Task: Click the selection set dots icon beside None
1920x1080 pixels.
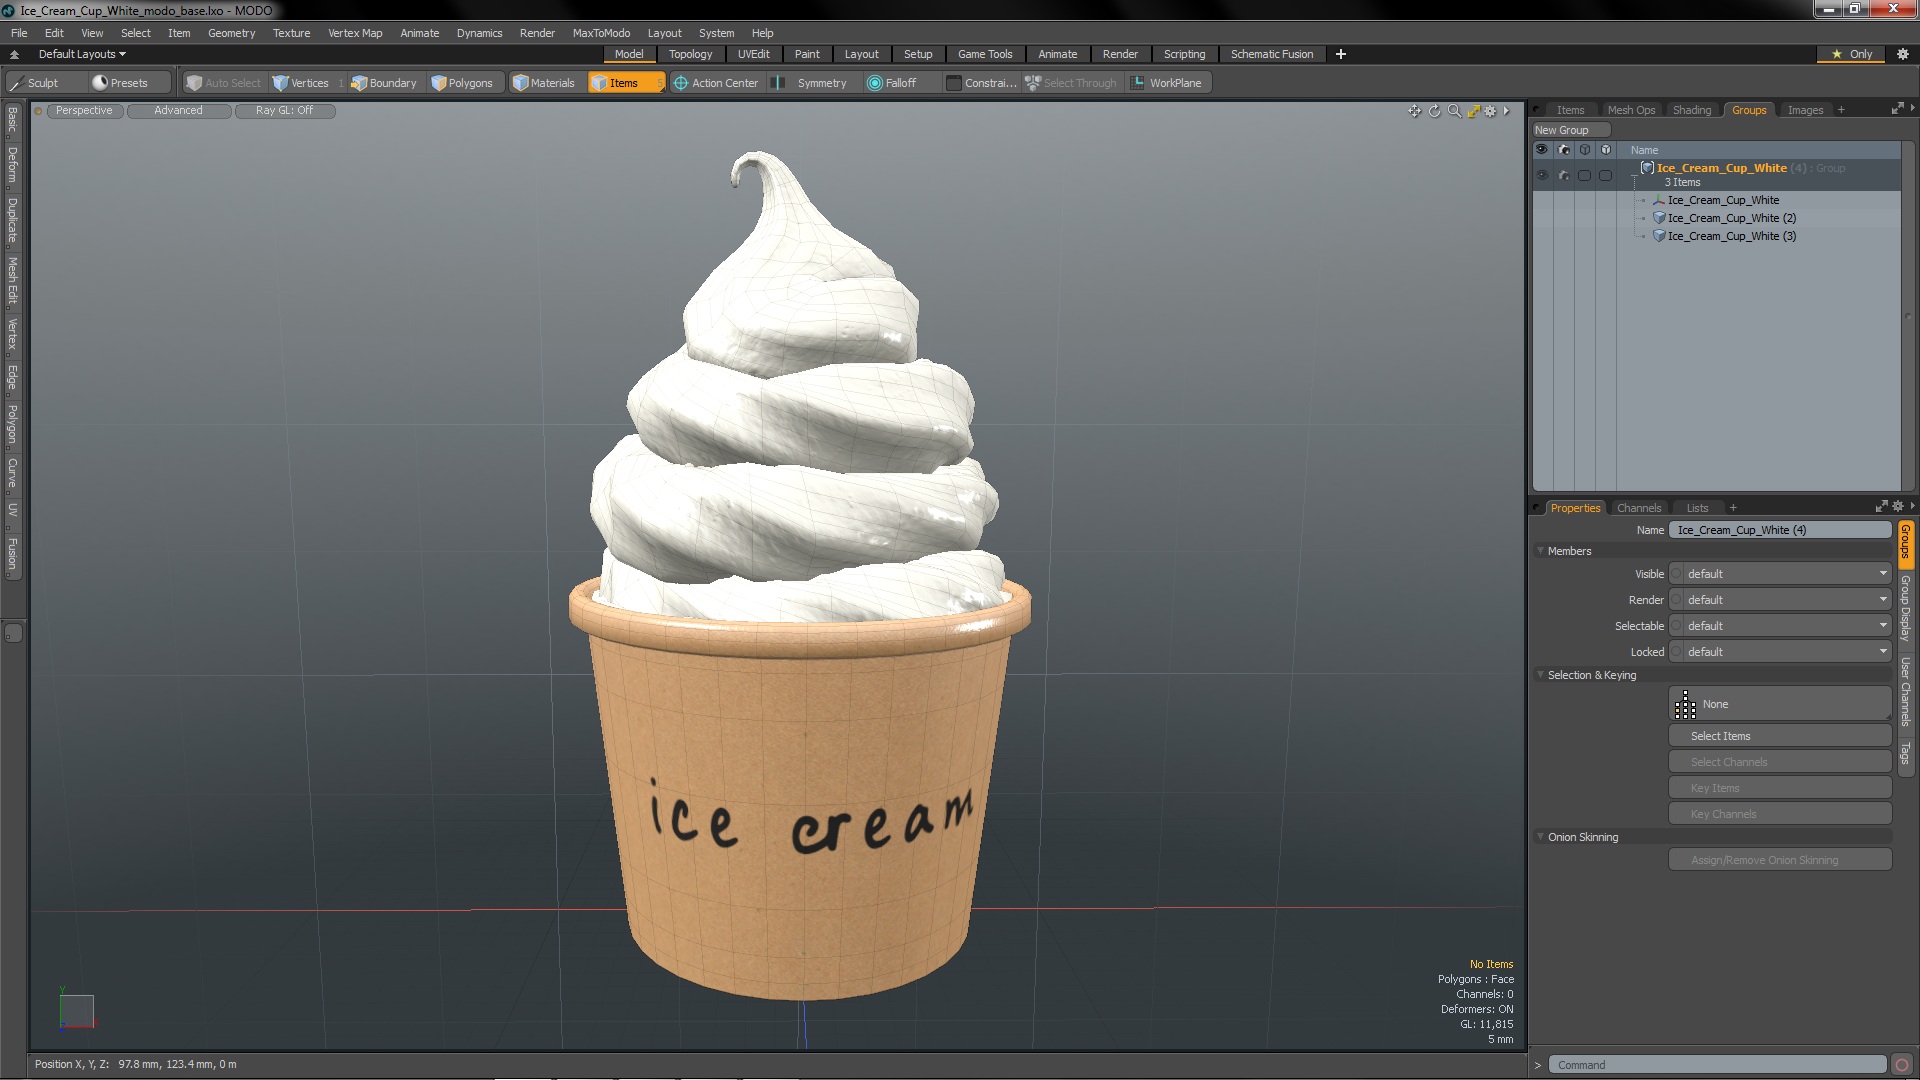Action: [1685, 705]
